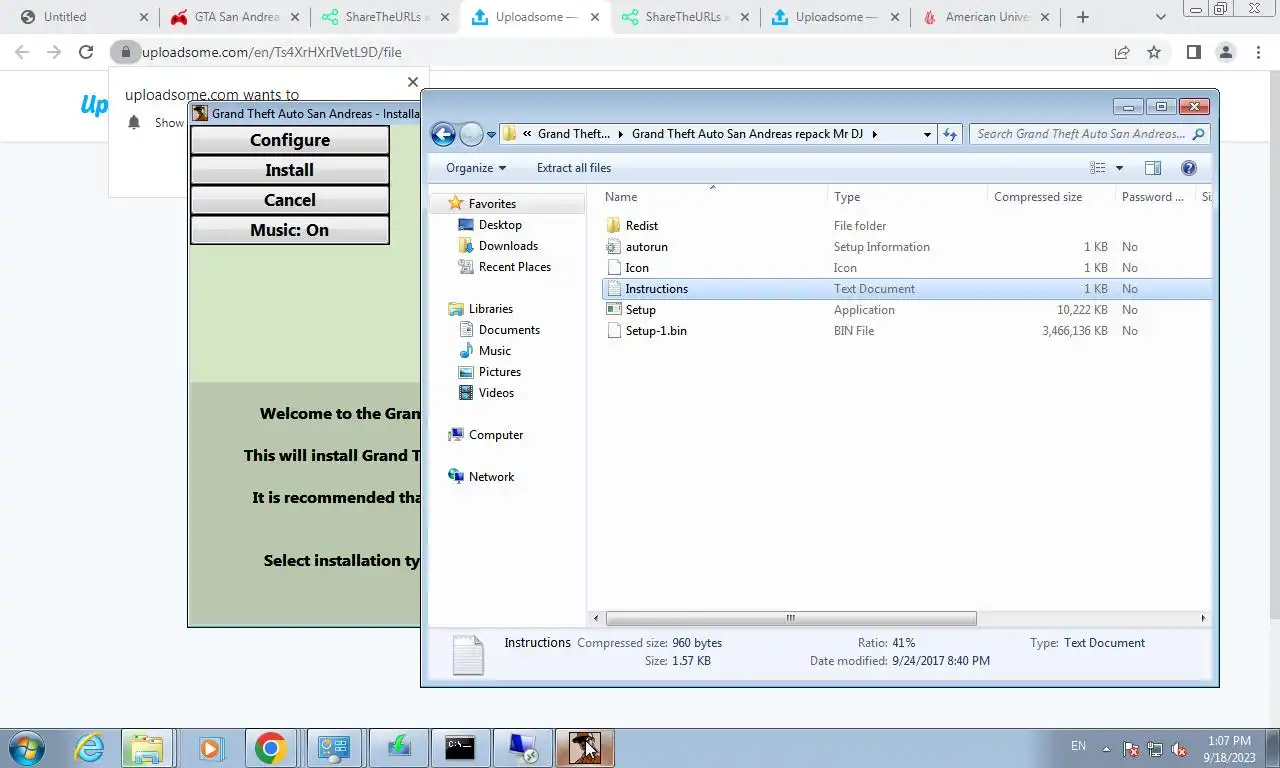This screenshot has width=1280, height=768.
Task: Click the volume icon in system tray
Action: click(x=1179, y=748)
